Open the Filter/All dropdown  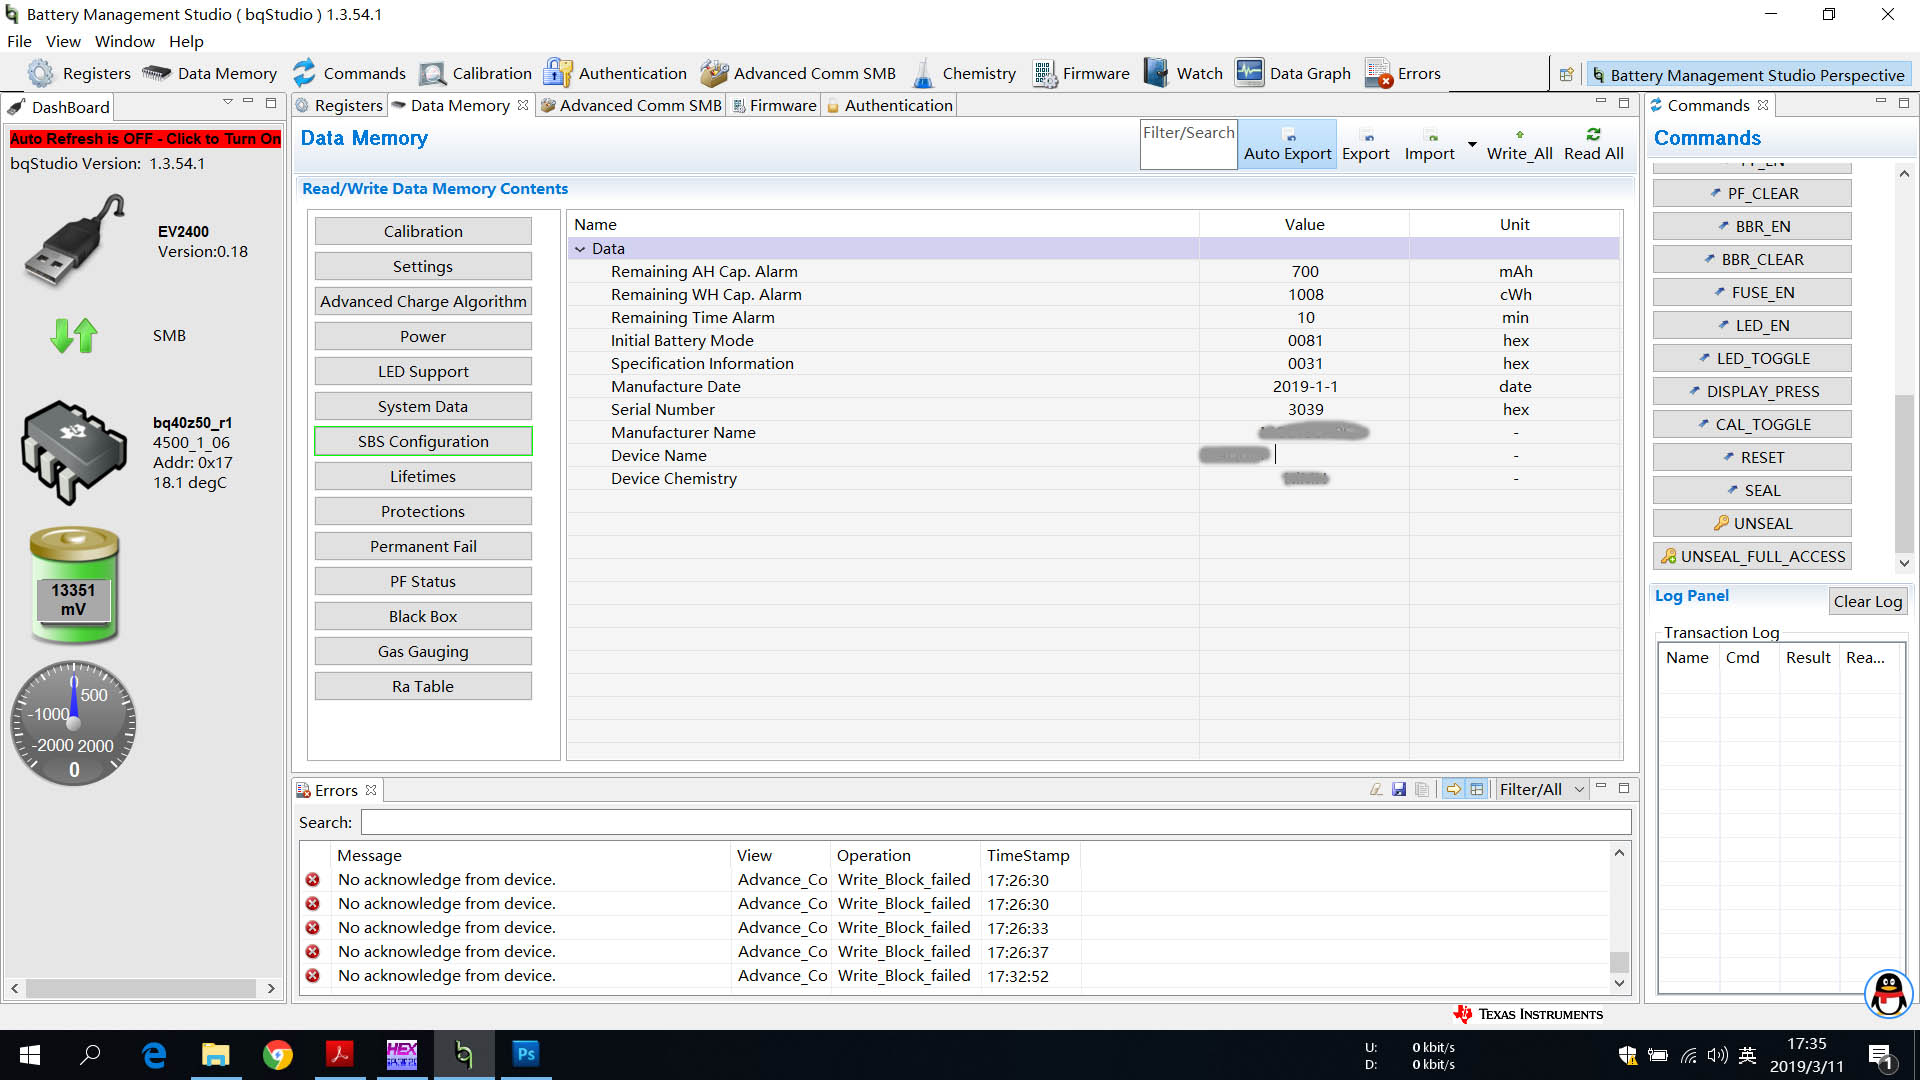1579,789
